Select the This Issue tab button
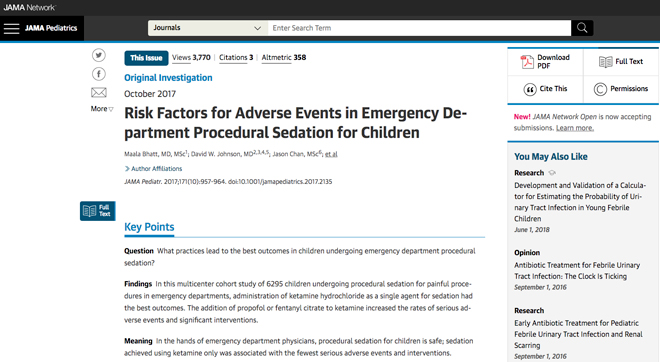The height and width of the screenshot is (362, 660). point(146,58)
